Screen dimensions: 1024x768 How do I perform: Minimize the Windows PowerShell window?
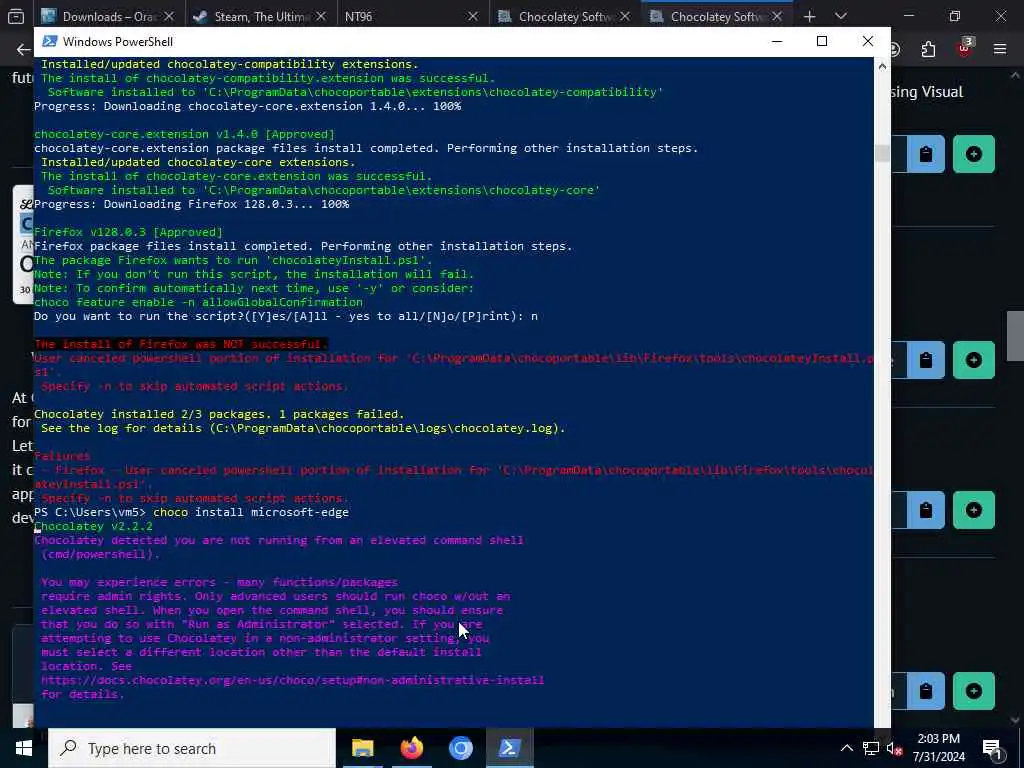pos(776,41)
